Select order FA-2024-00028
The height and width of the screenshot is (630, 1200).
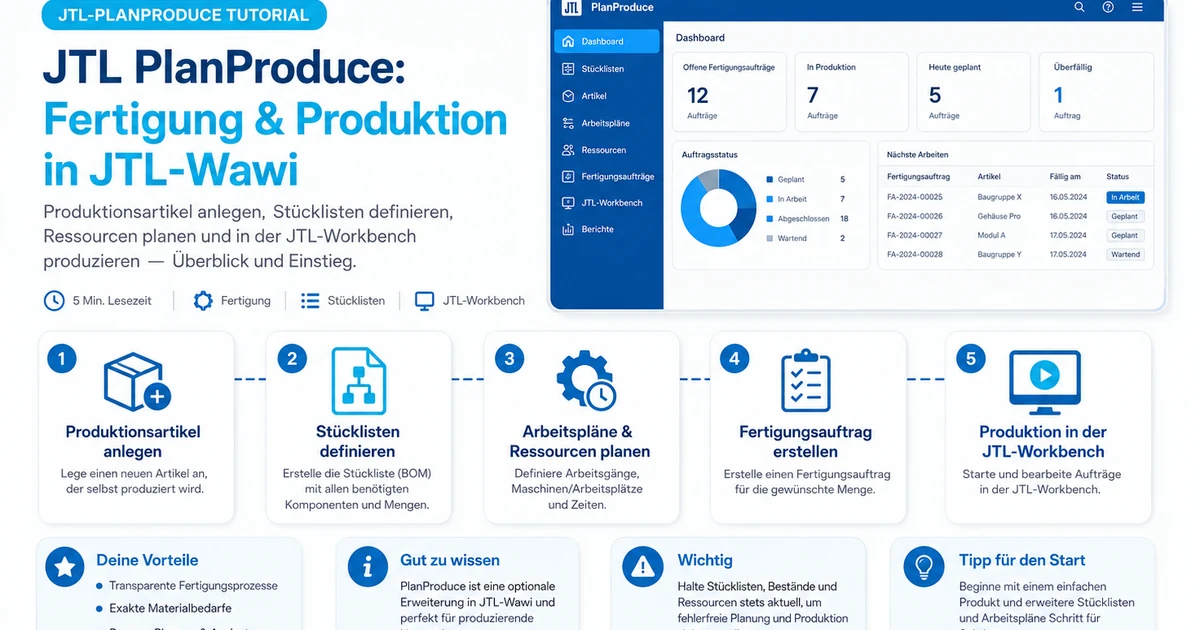pyautogui.click(x=914, y=254)
